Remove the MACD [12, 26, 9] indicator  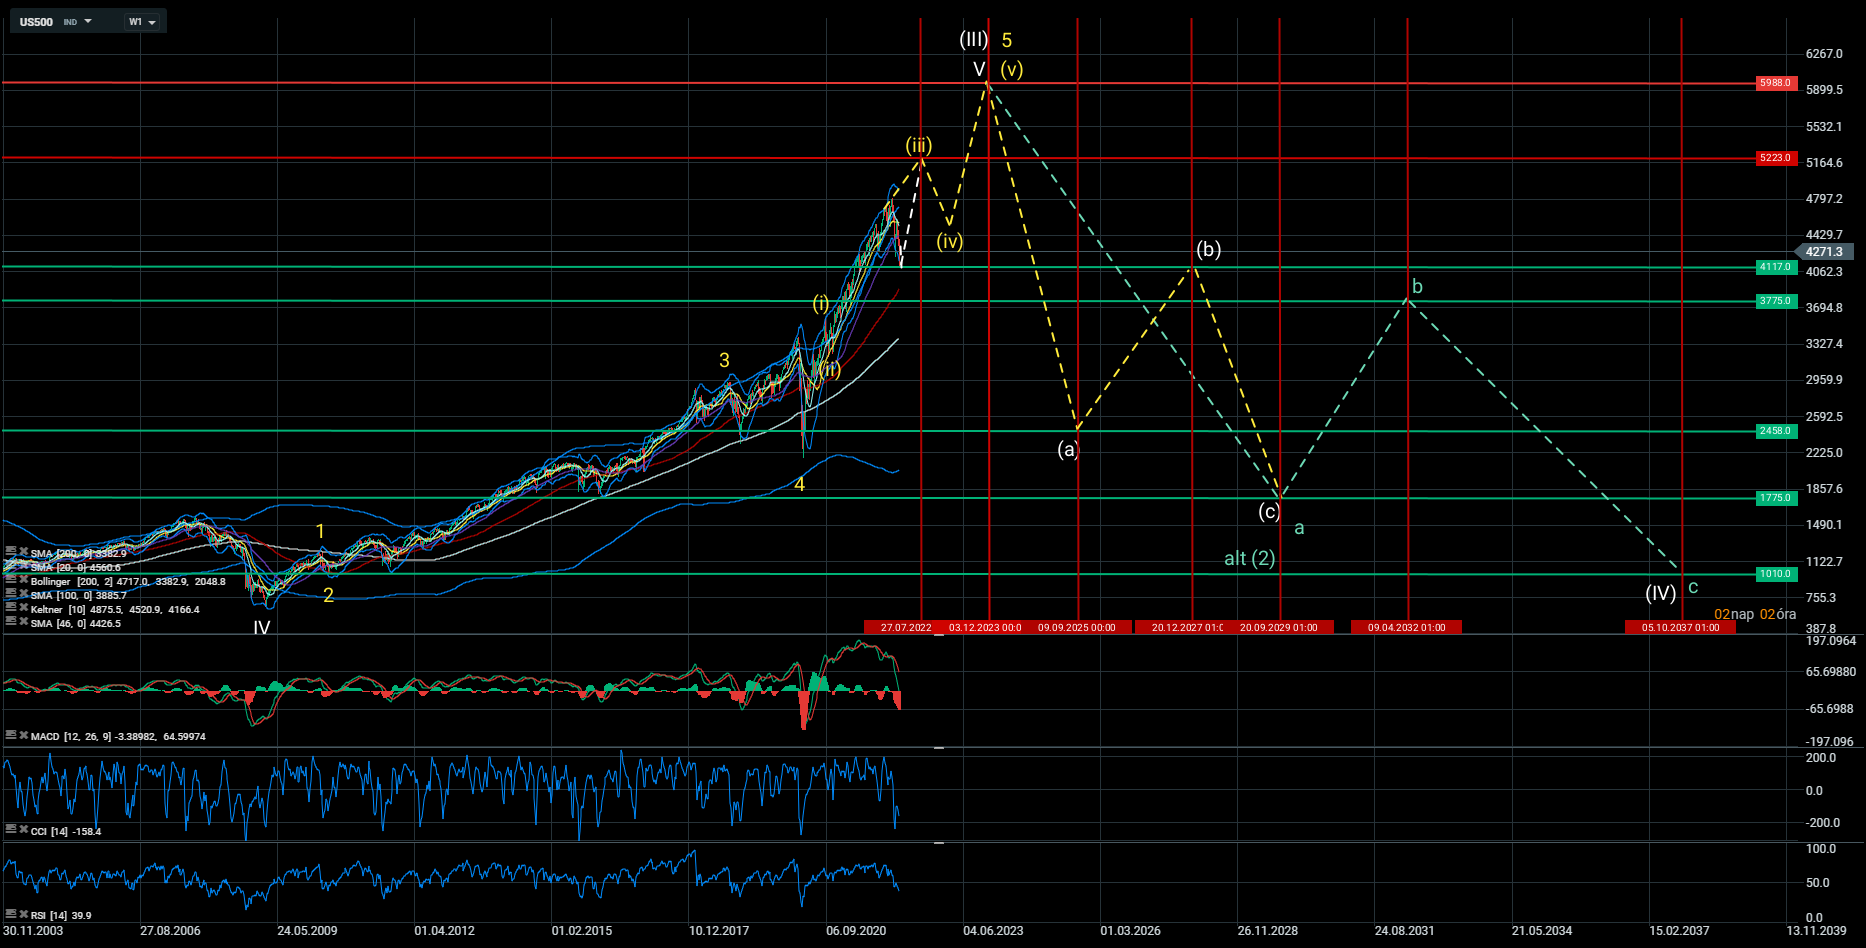(24, 735)
